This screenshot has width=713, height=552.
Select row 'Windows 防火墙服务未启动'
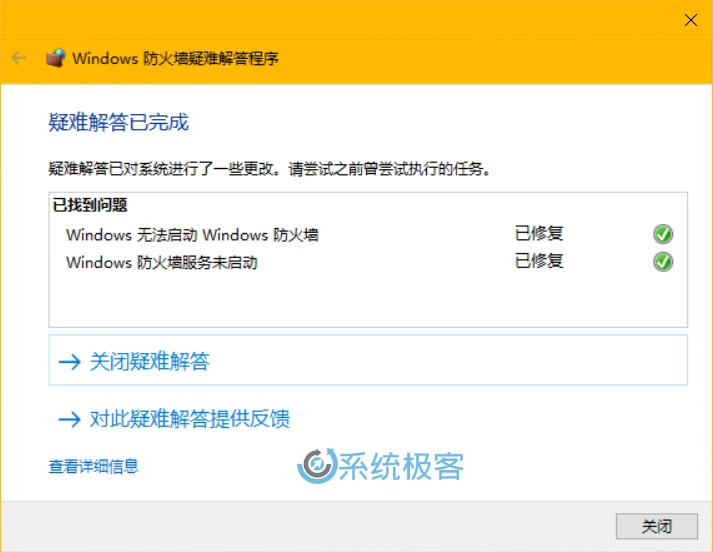[369, 262]
